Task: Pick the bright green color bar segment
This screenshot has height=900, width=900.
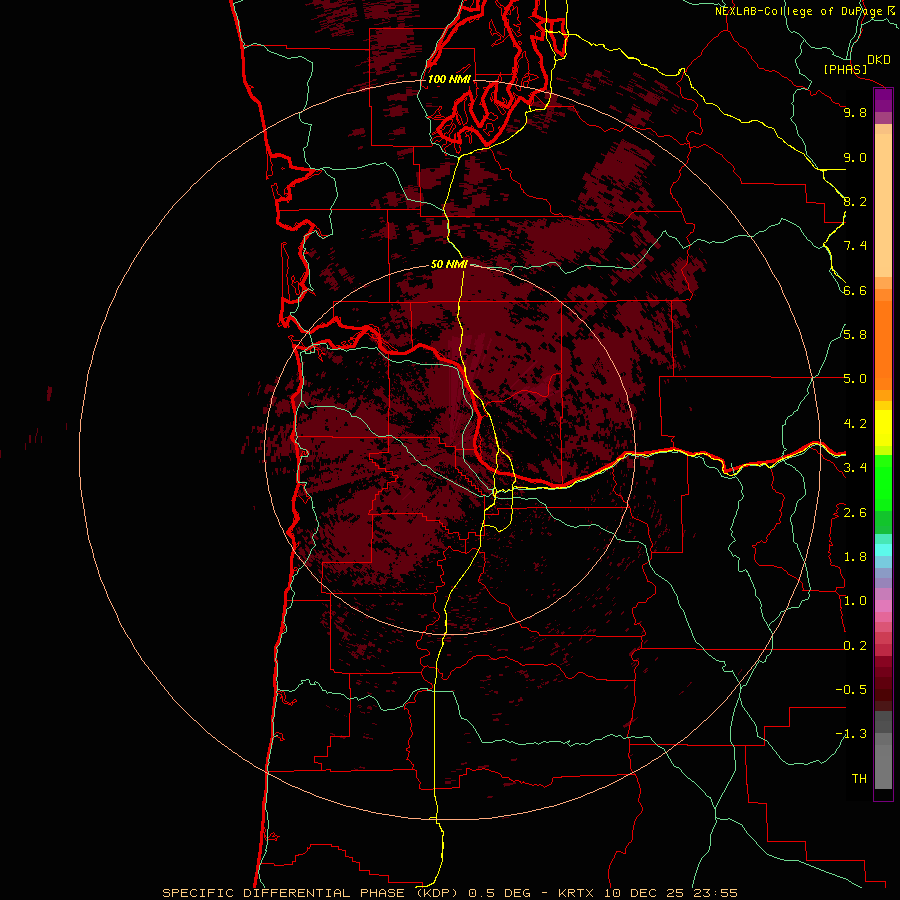Action: tap(883, 482)
